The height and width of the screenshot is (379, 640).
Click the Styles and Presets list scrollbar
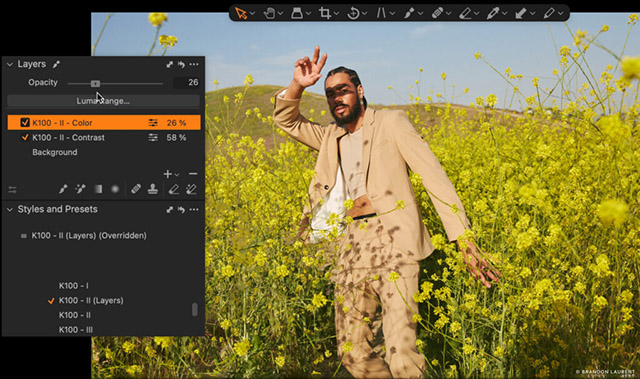coord(195,309)
